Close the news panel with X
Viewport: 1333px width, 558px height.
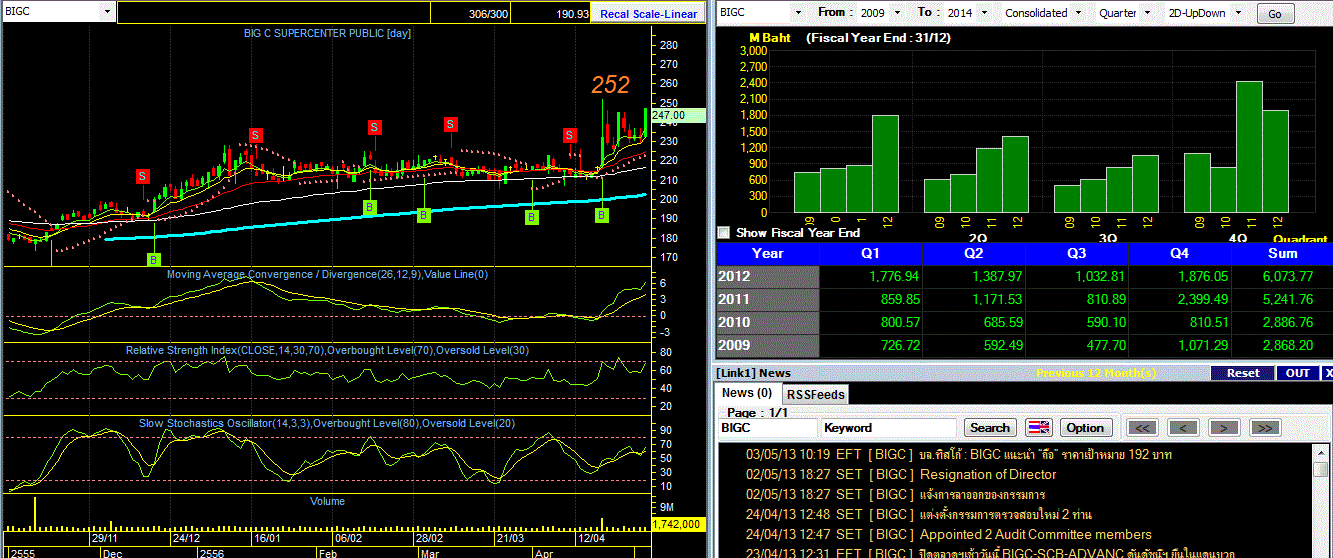(1328, 373)
